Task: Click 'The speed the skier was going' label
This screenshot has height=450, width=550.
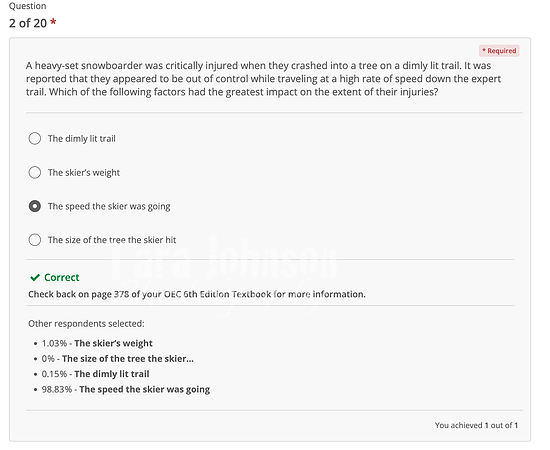Action: [x=109, y=206]
